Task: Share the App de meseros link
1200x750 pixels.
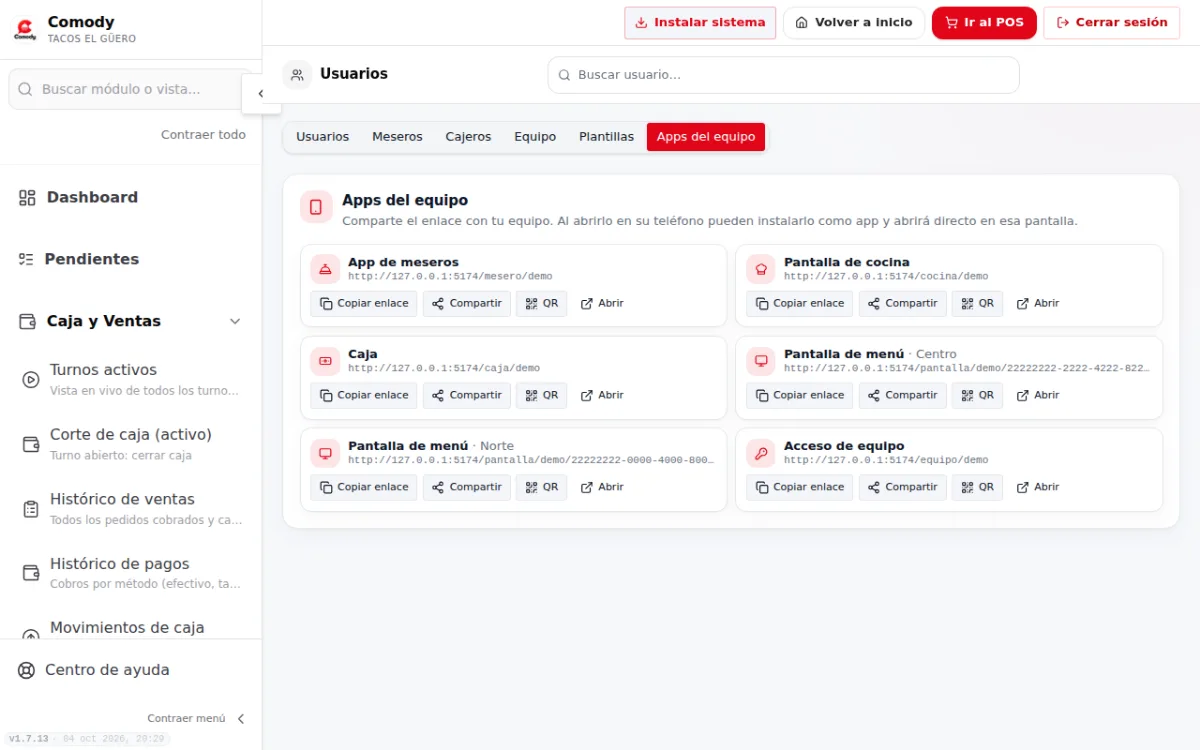Action: (x=467, y=304)
